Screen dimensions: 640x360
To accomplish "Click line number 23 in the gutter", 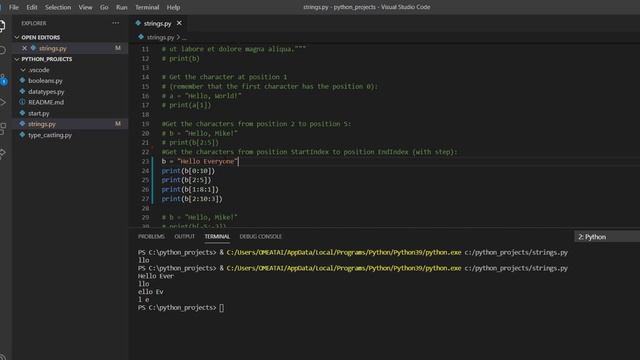I will pyautogui.click(x=145, y=161).
